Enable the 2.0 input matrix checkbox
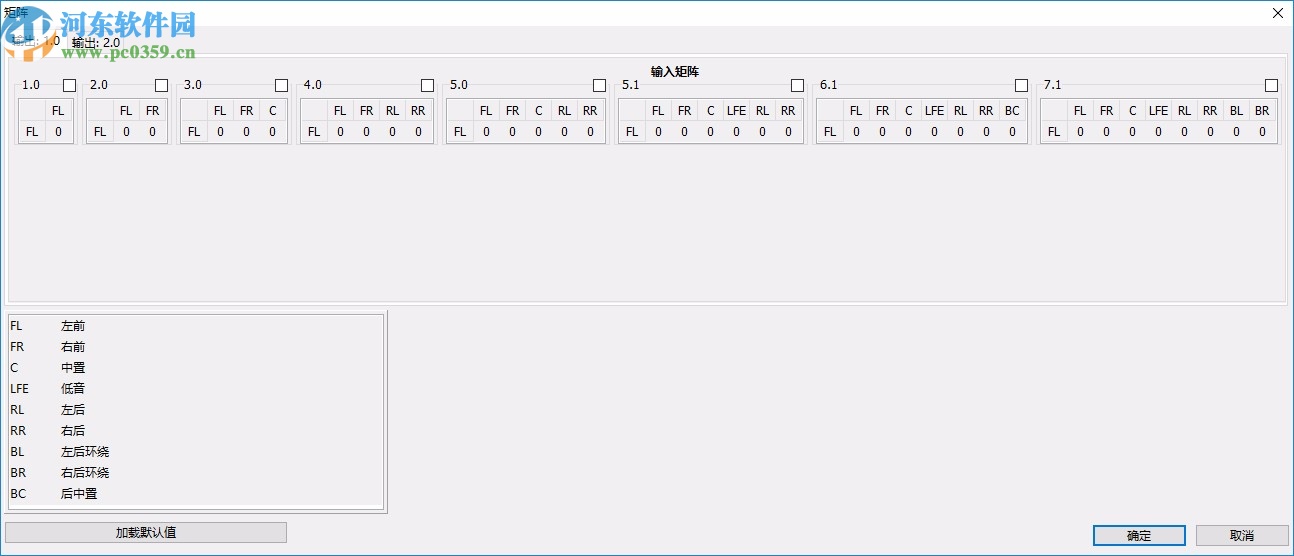The height and width of the screenshot is (556, 1294). tap(161, 86)
